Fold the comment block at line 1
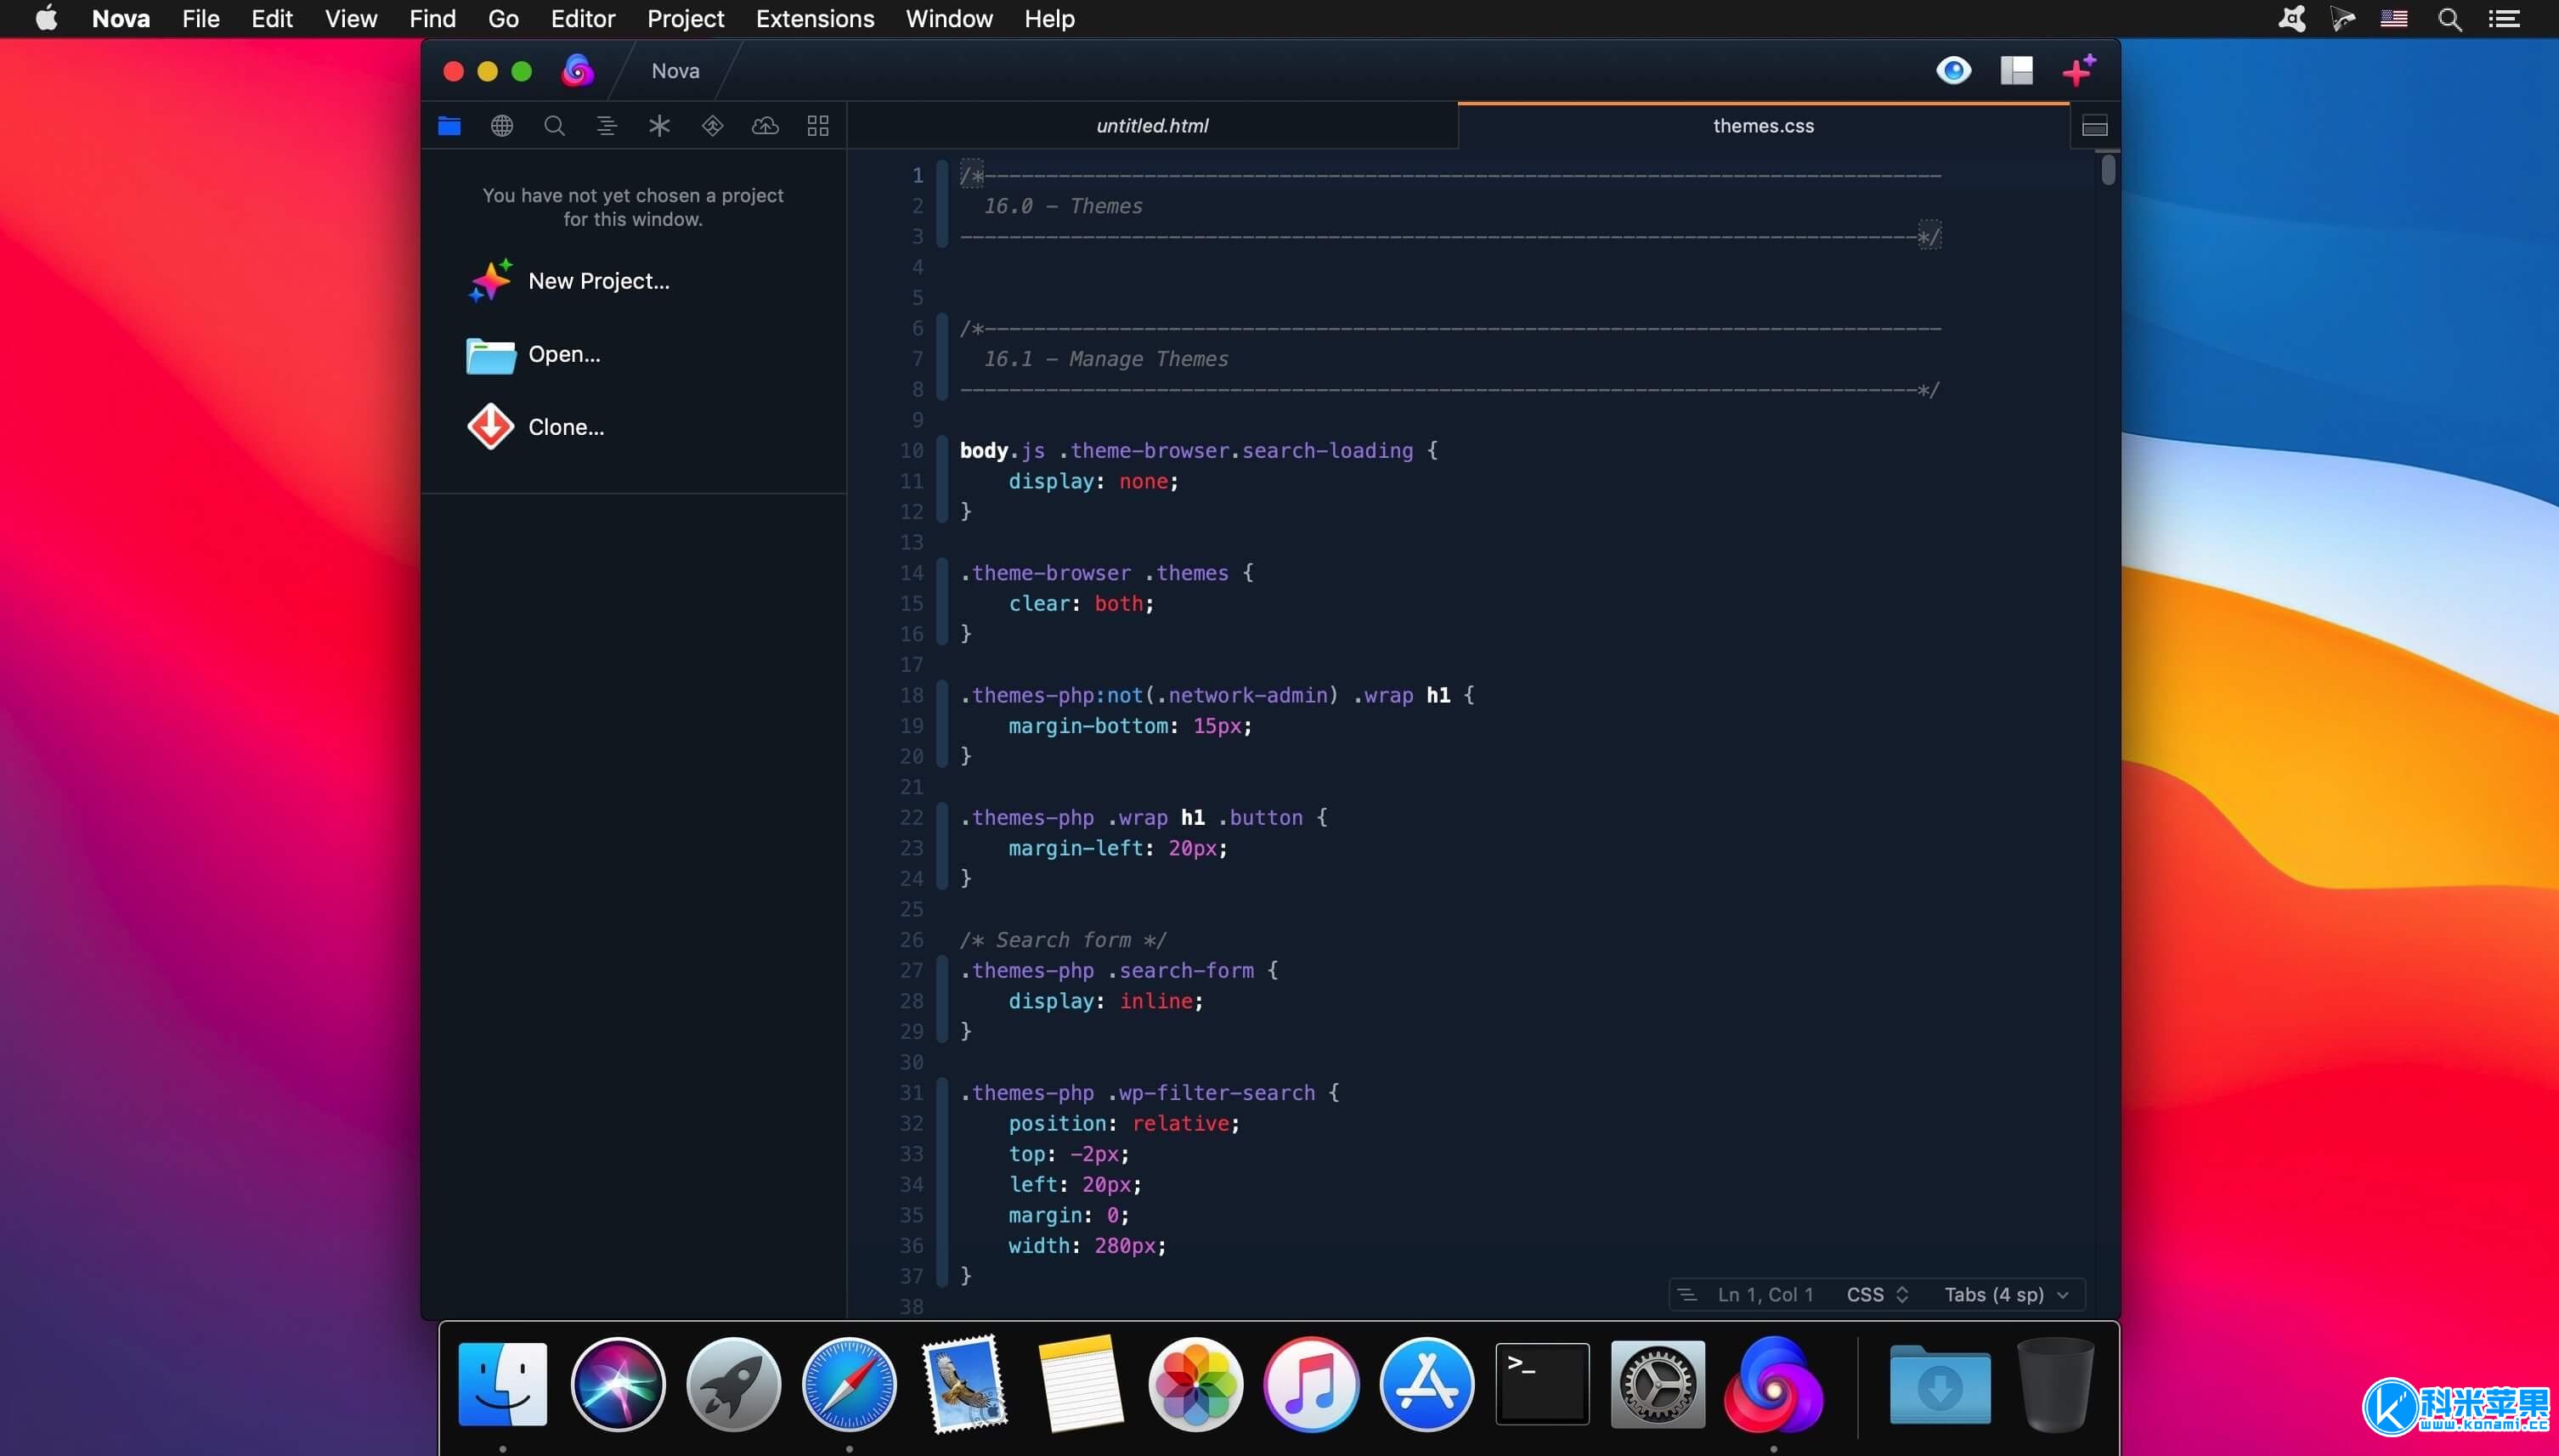 click(942, 205)
